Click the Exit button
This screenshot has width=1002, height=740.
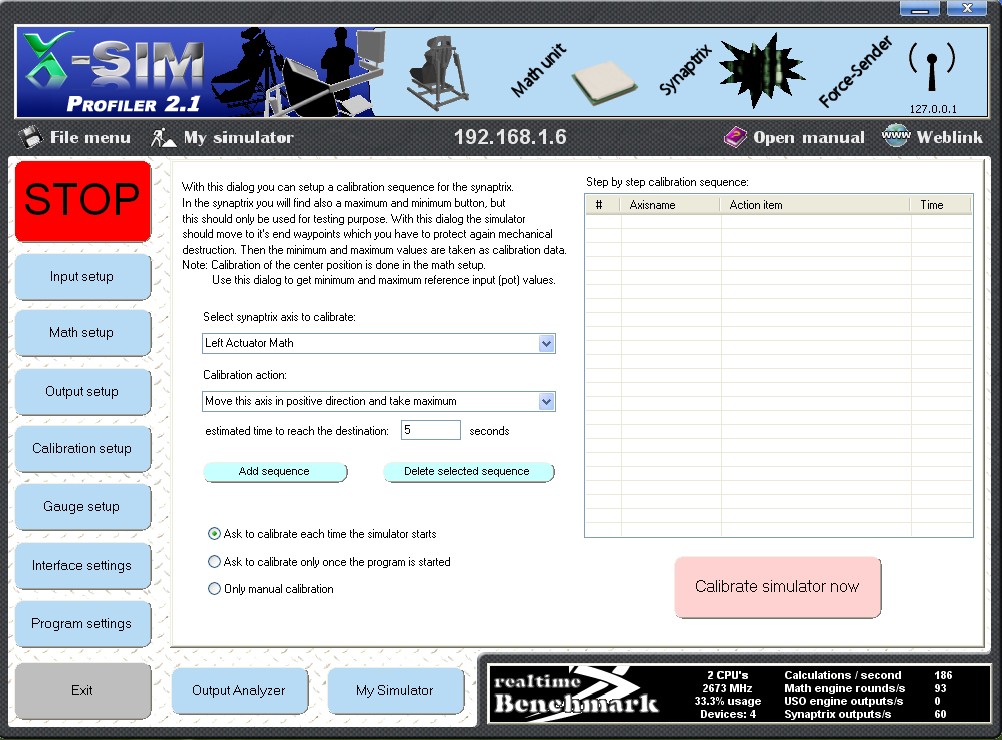[82, 691]
